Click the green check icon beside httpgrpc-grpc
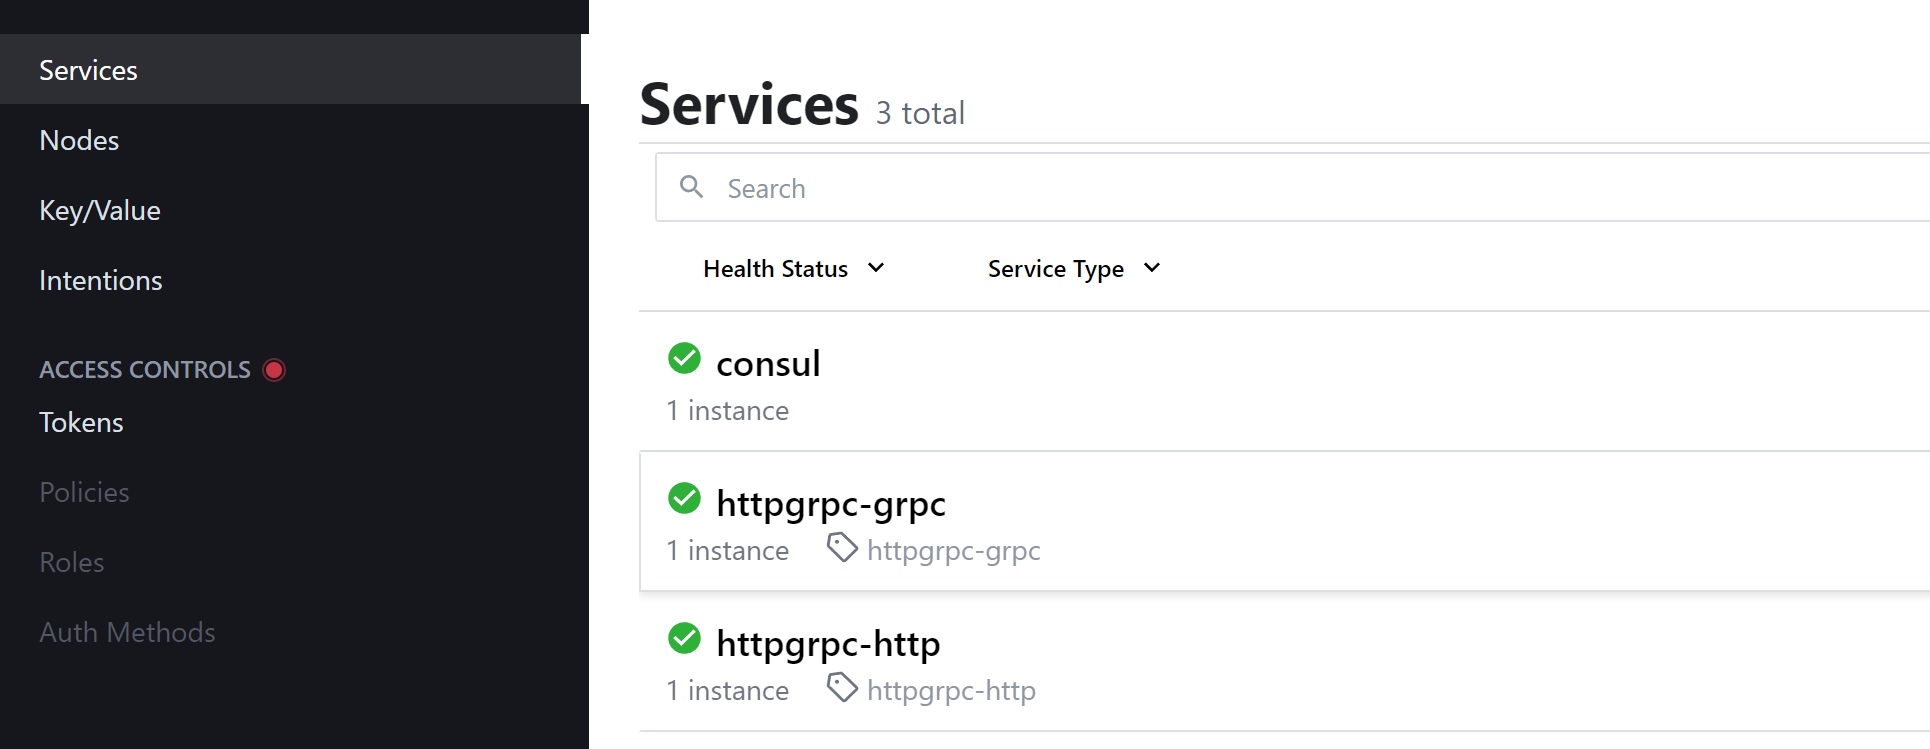This screenshot has height=749, width=1930. [x=684, y=498]
